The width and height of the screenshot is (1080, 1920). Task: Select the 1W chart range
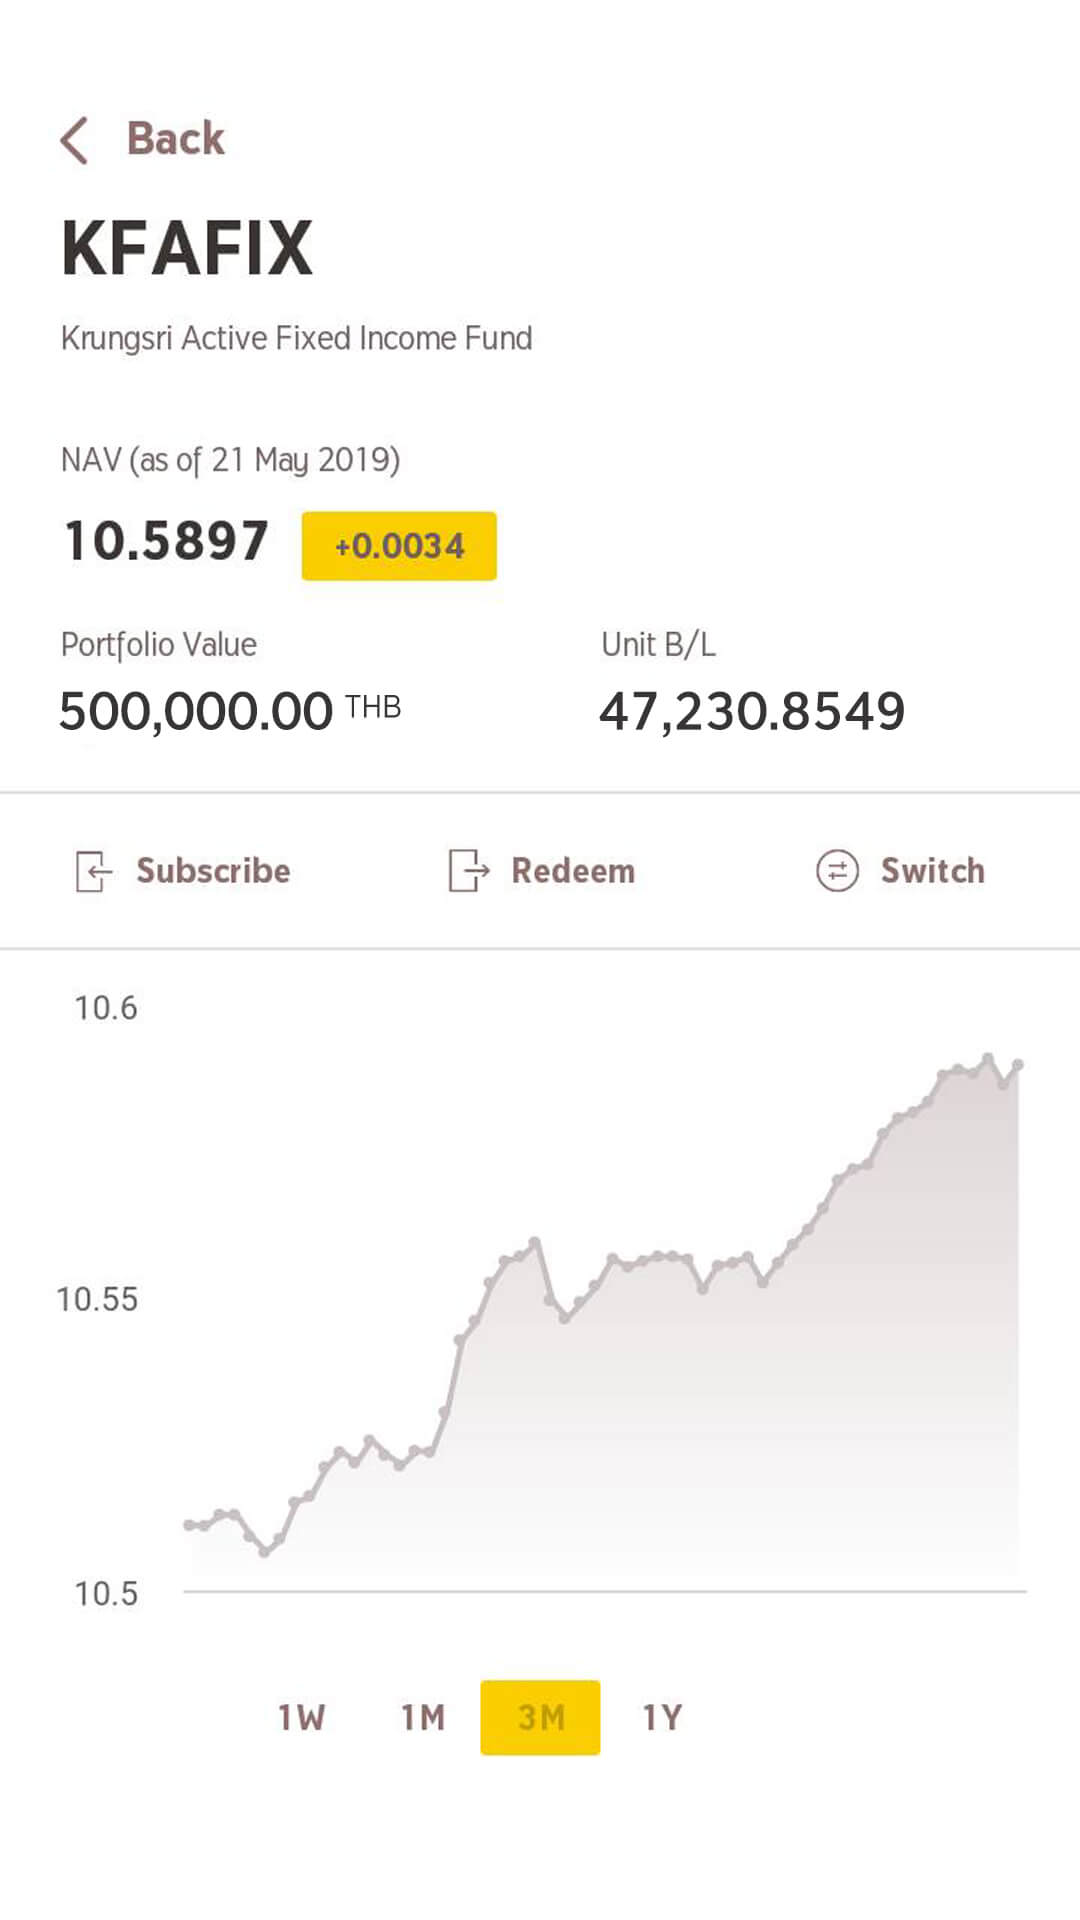[301, 1718]
